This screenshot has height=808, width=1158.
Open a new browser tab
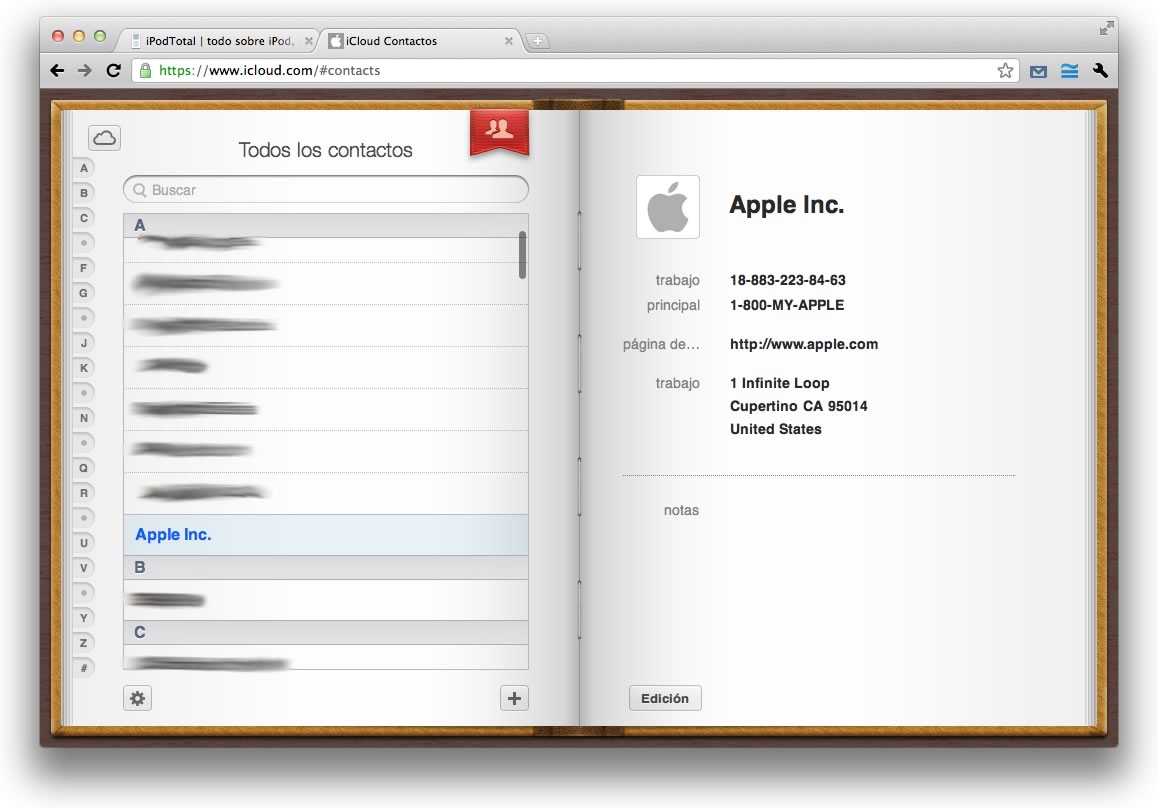(x=538, y=41)
